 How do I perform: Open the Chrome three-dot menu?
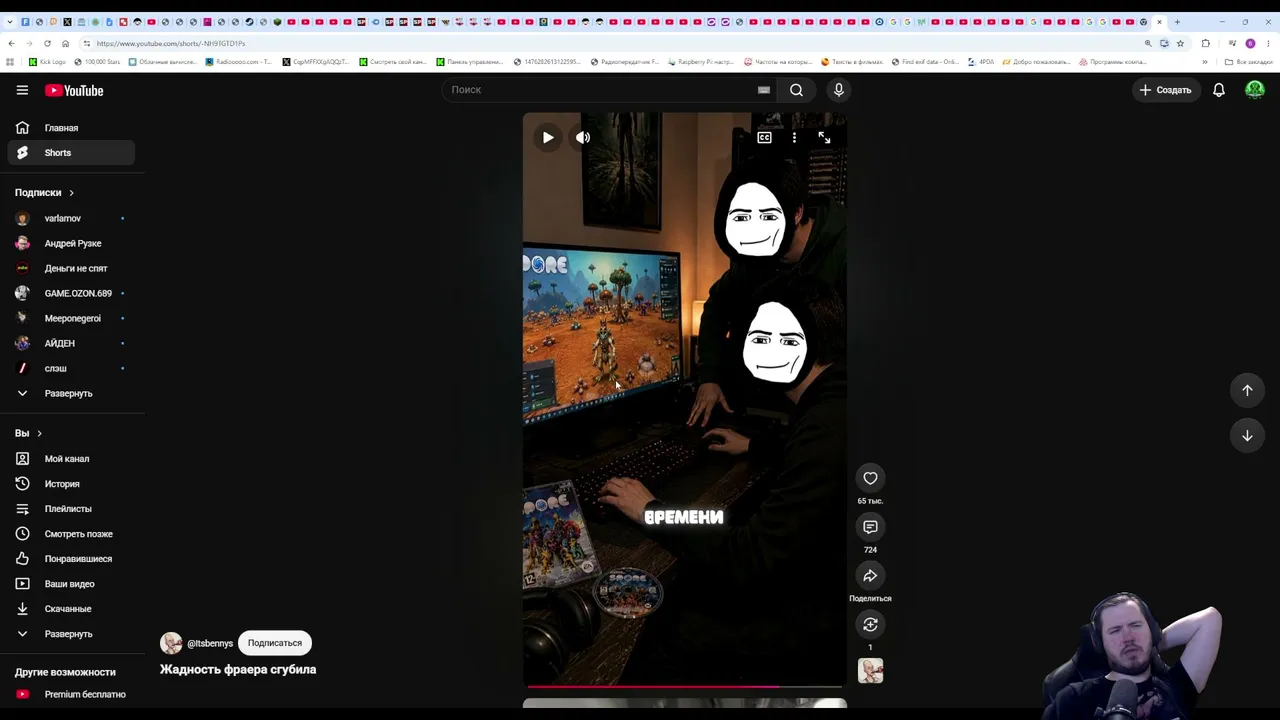click(1268, 43)
